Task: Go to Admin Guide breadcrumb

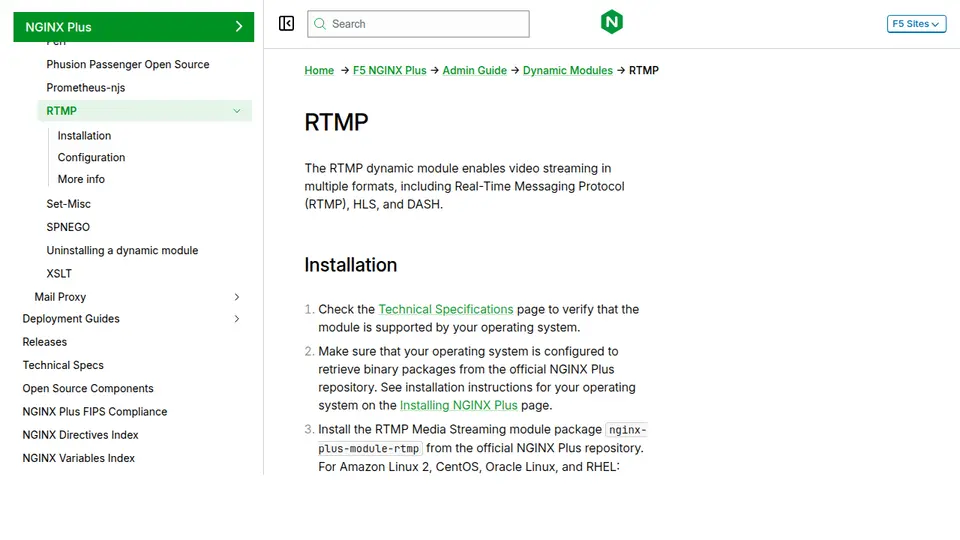Action: (474, 70)
